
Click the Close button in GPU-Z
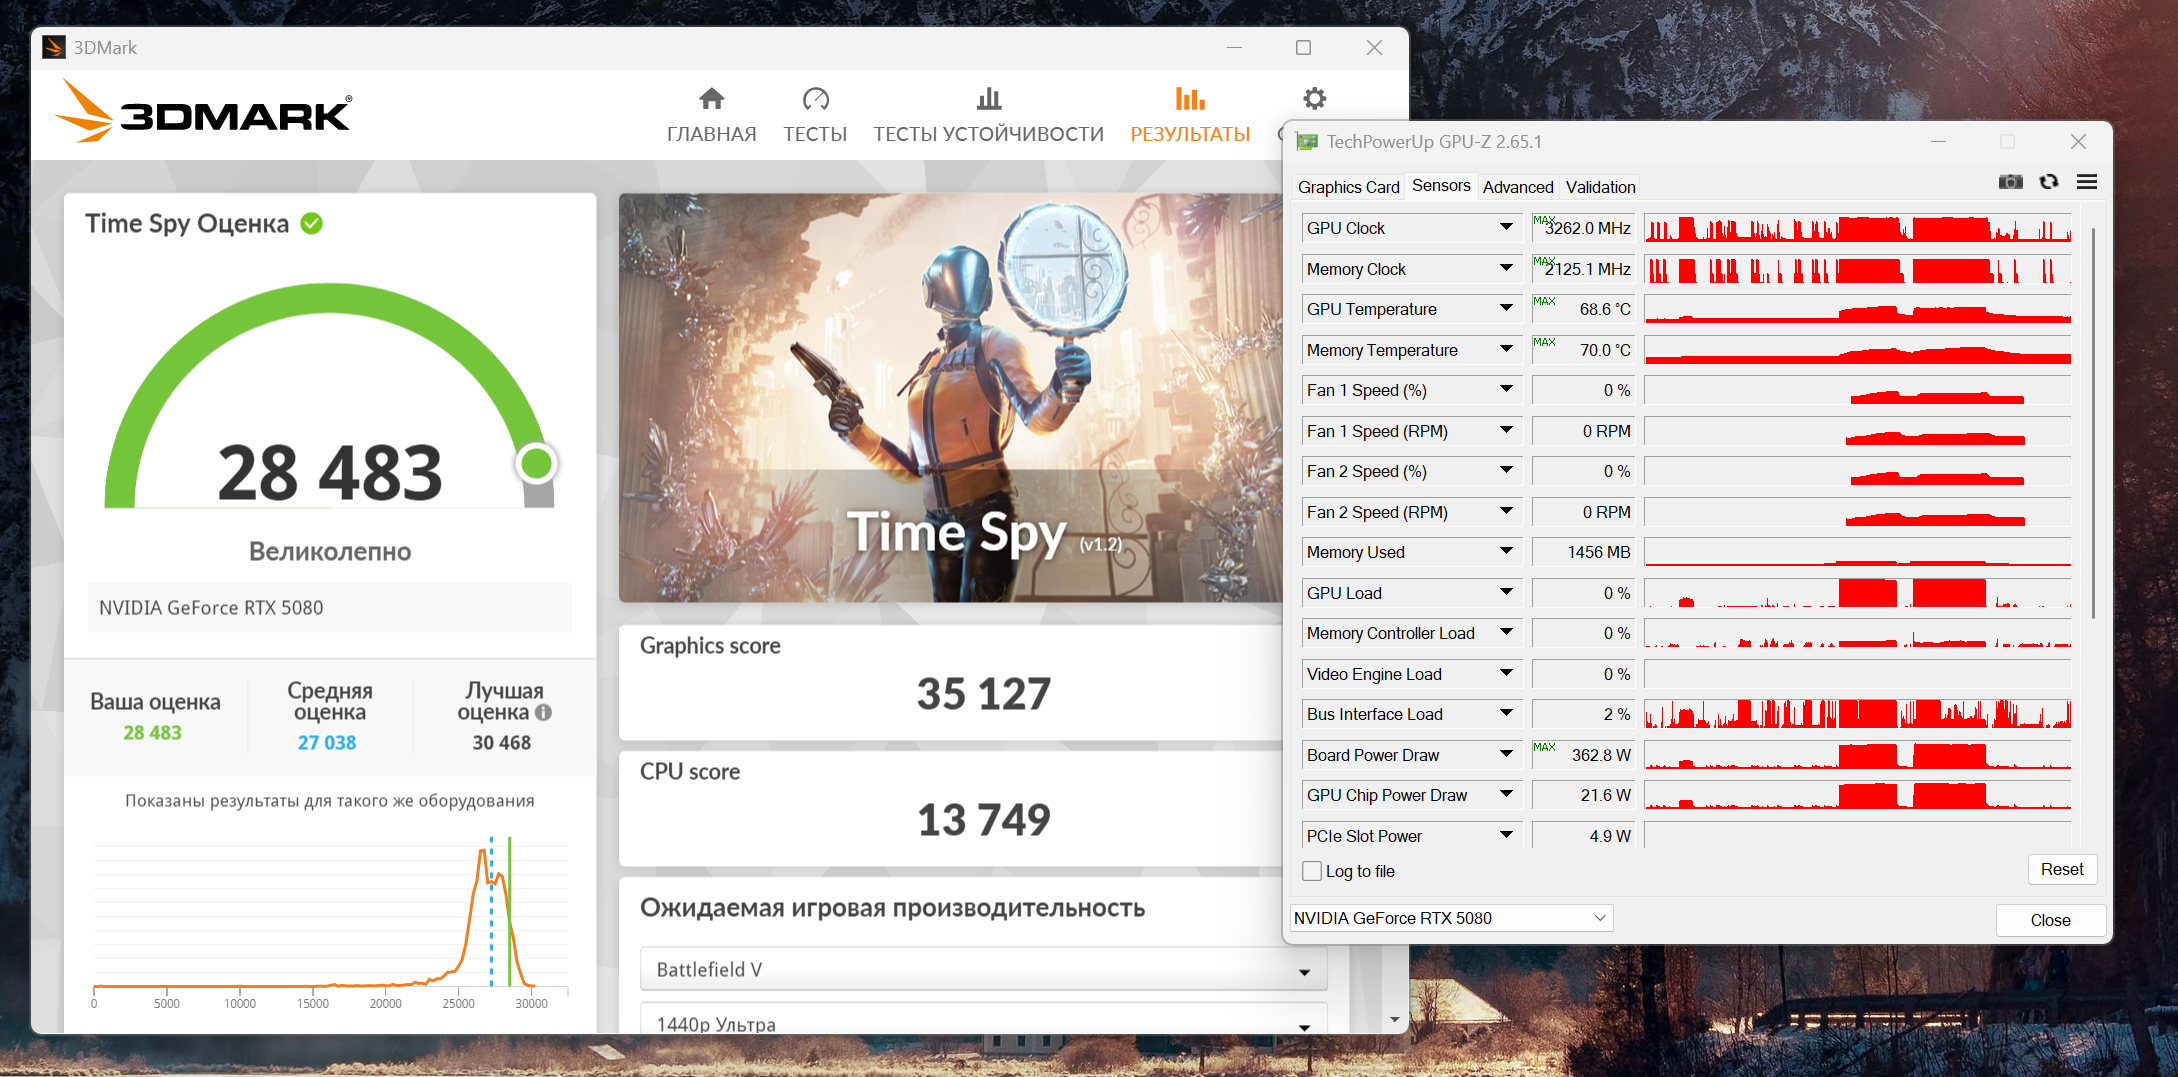(x=2050, y=920)
